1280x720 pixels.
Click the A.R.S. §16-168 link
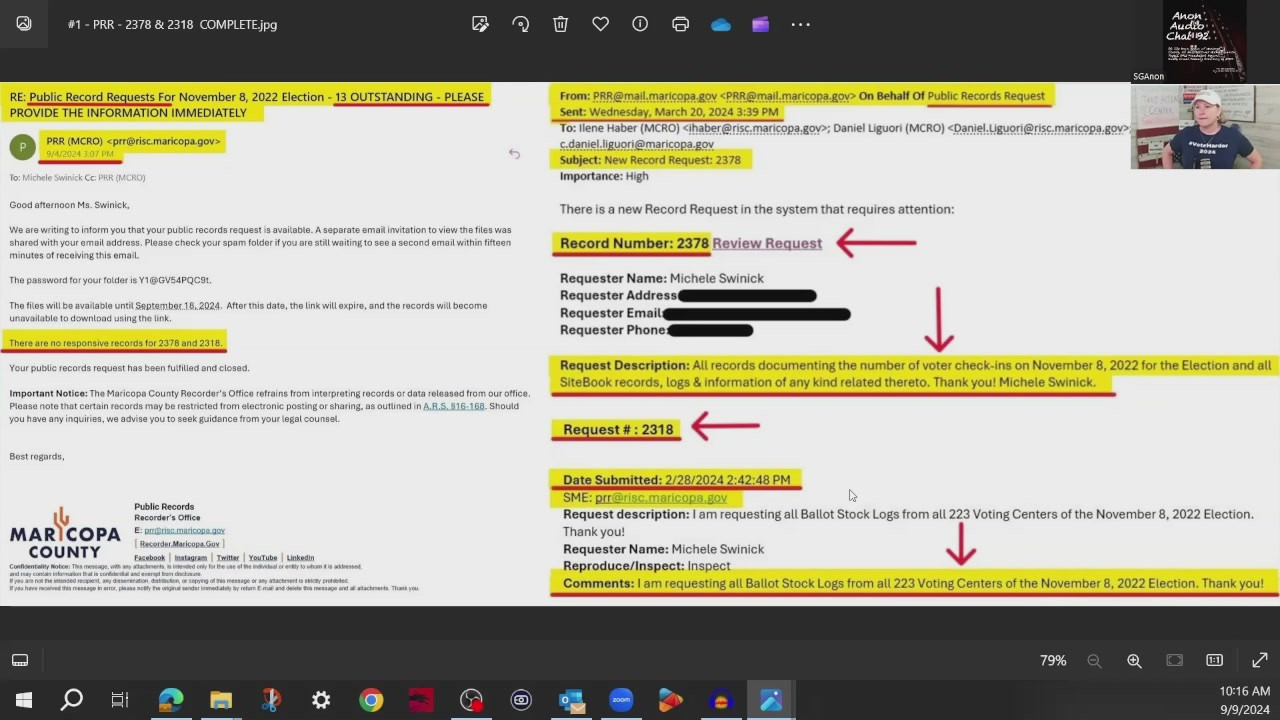[453, 406]
